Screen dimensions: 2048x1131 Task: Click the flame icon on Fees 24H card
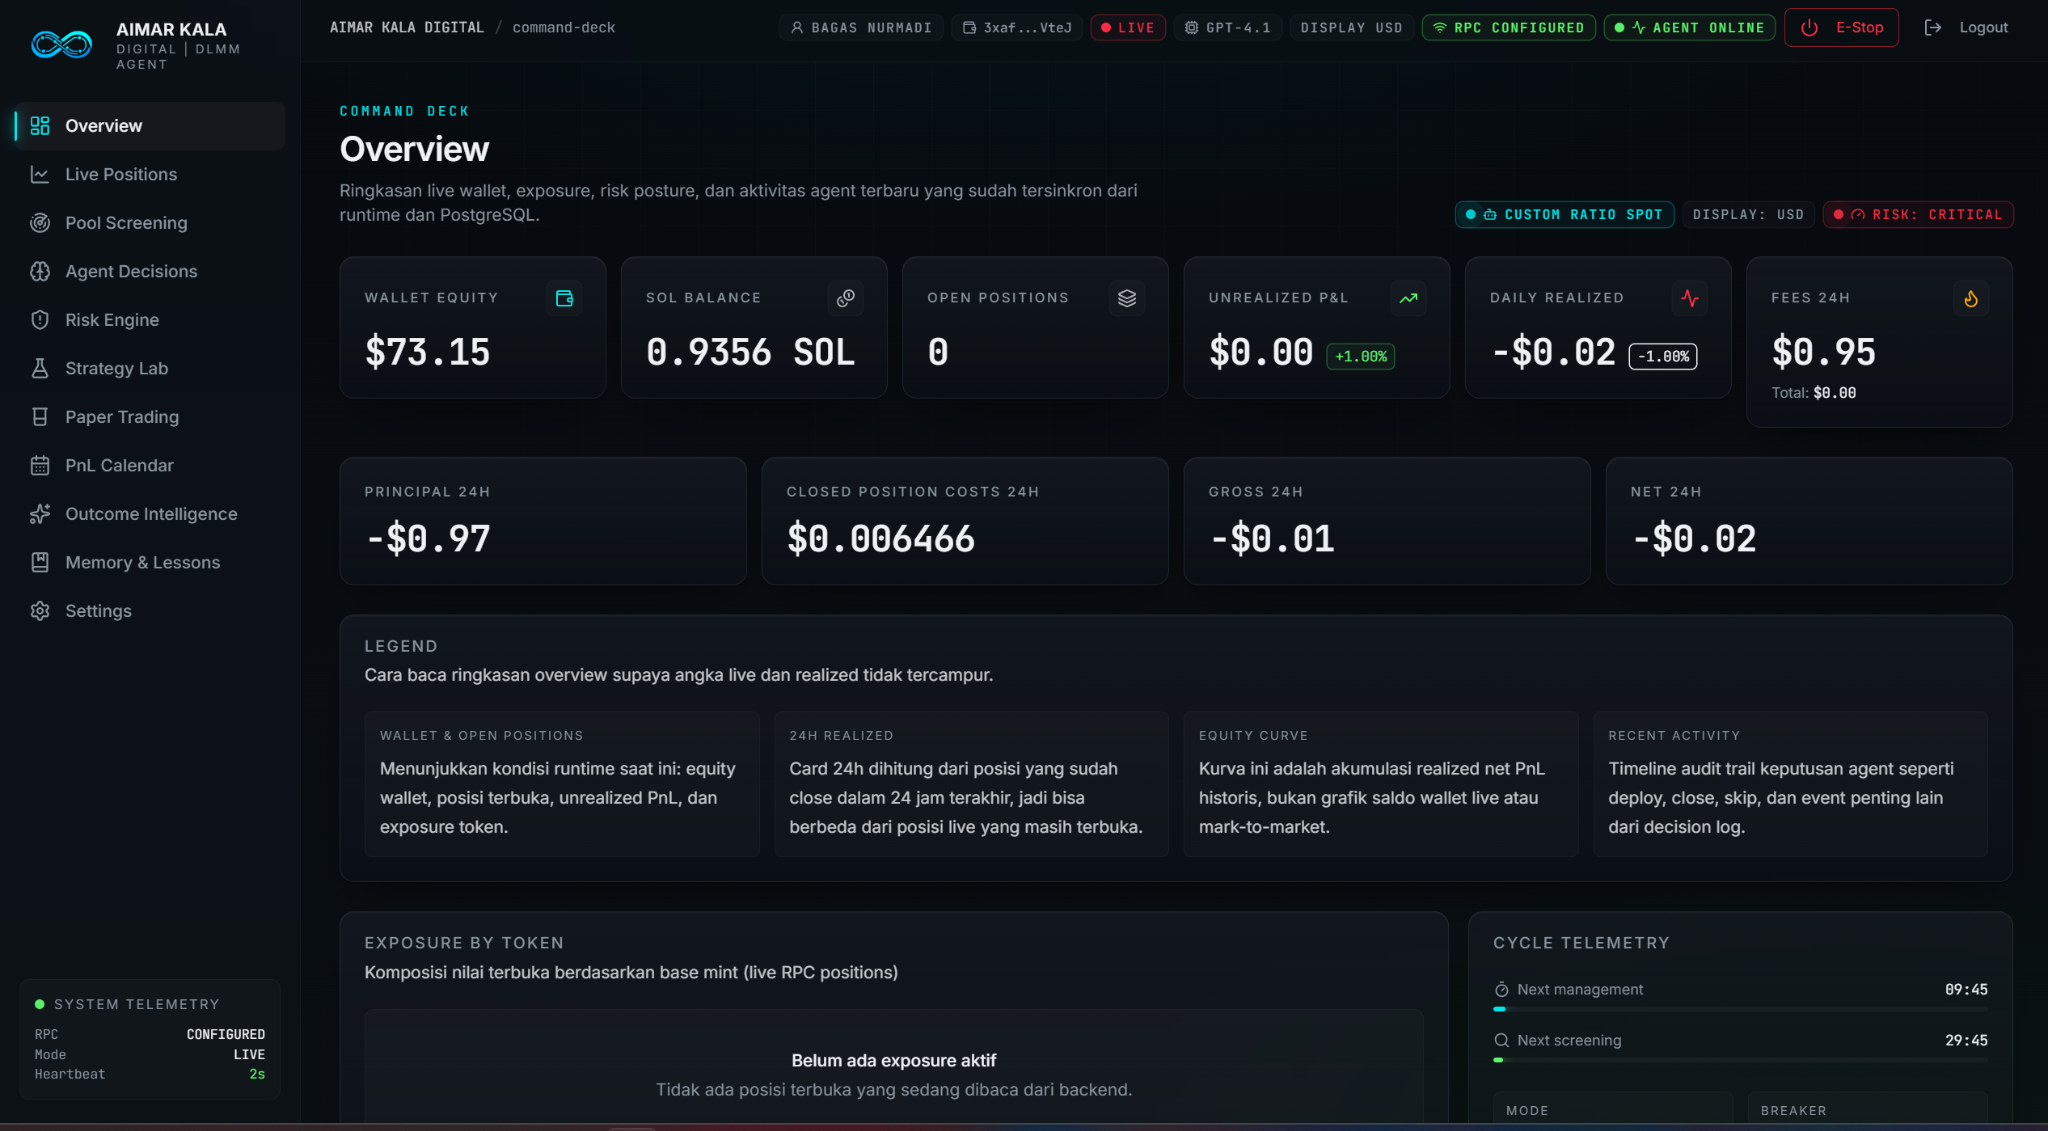click(x=1971, y=298)
